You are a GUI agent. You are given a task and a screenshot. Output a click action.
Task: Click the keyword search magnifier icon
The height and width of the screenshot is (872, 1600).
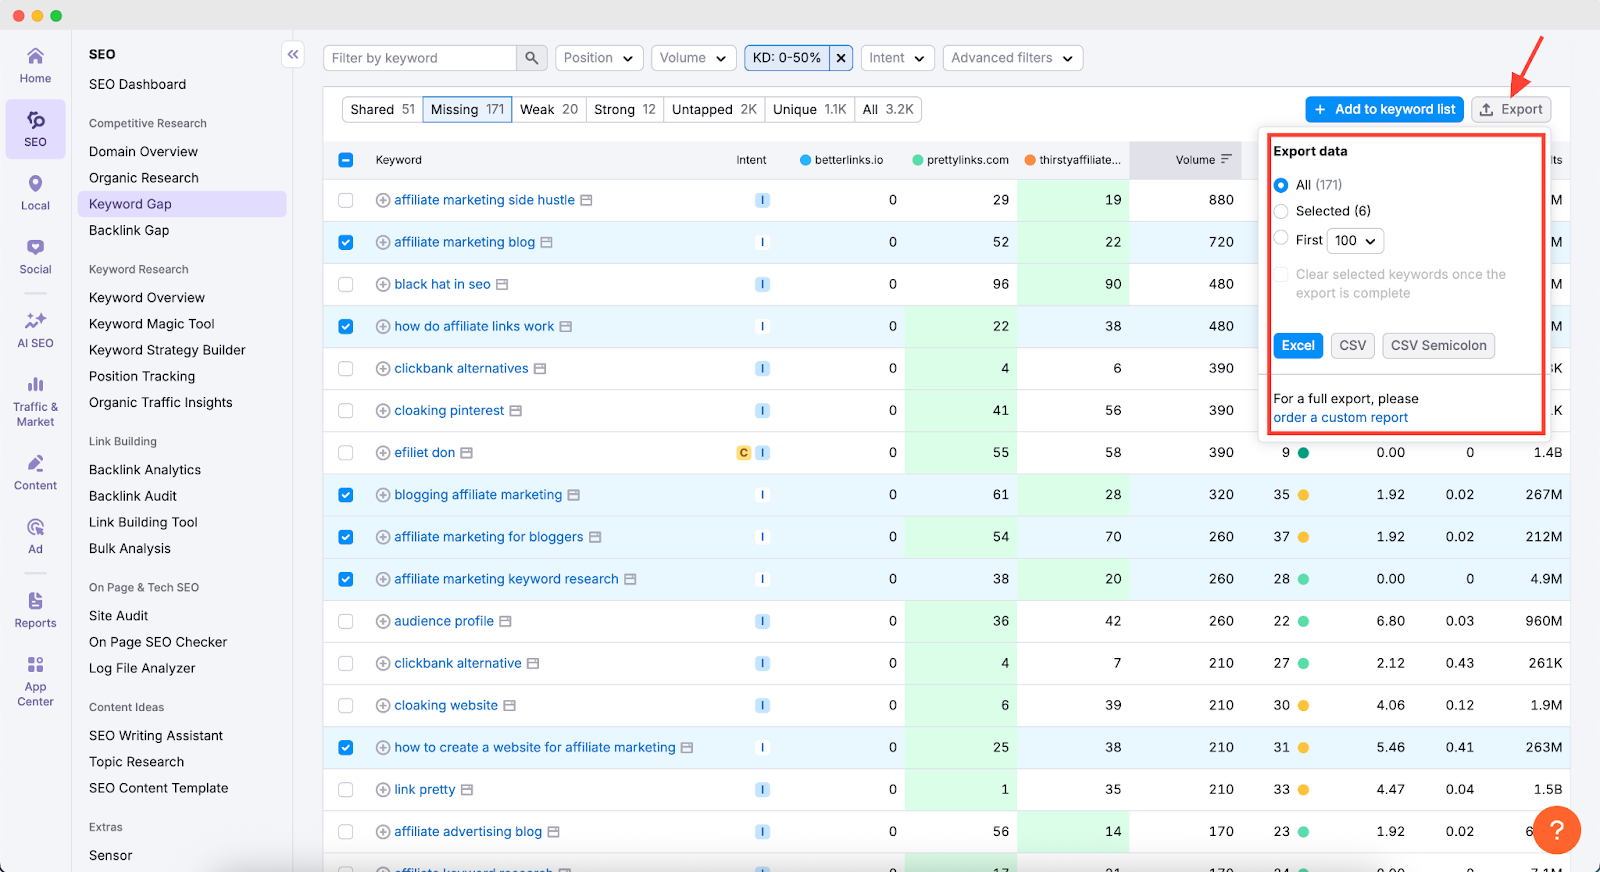(x=531, y=58)
